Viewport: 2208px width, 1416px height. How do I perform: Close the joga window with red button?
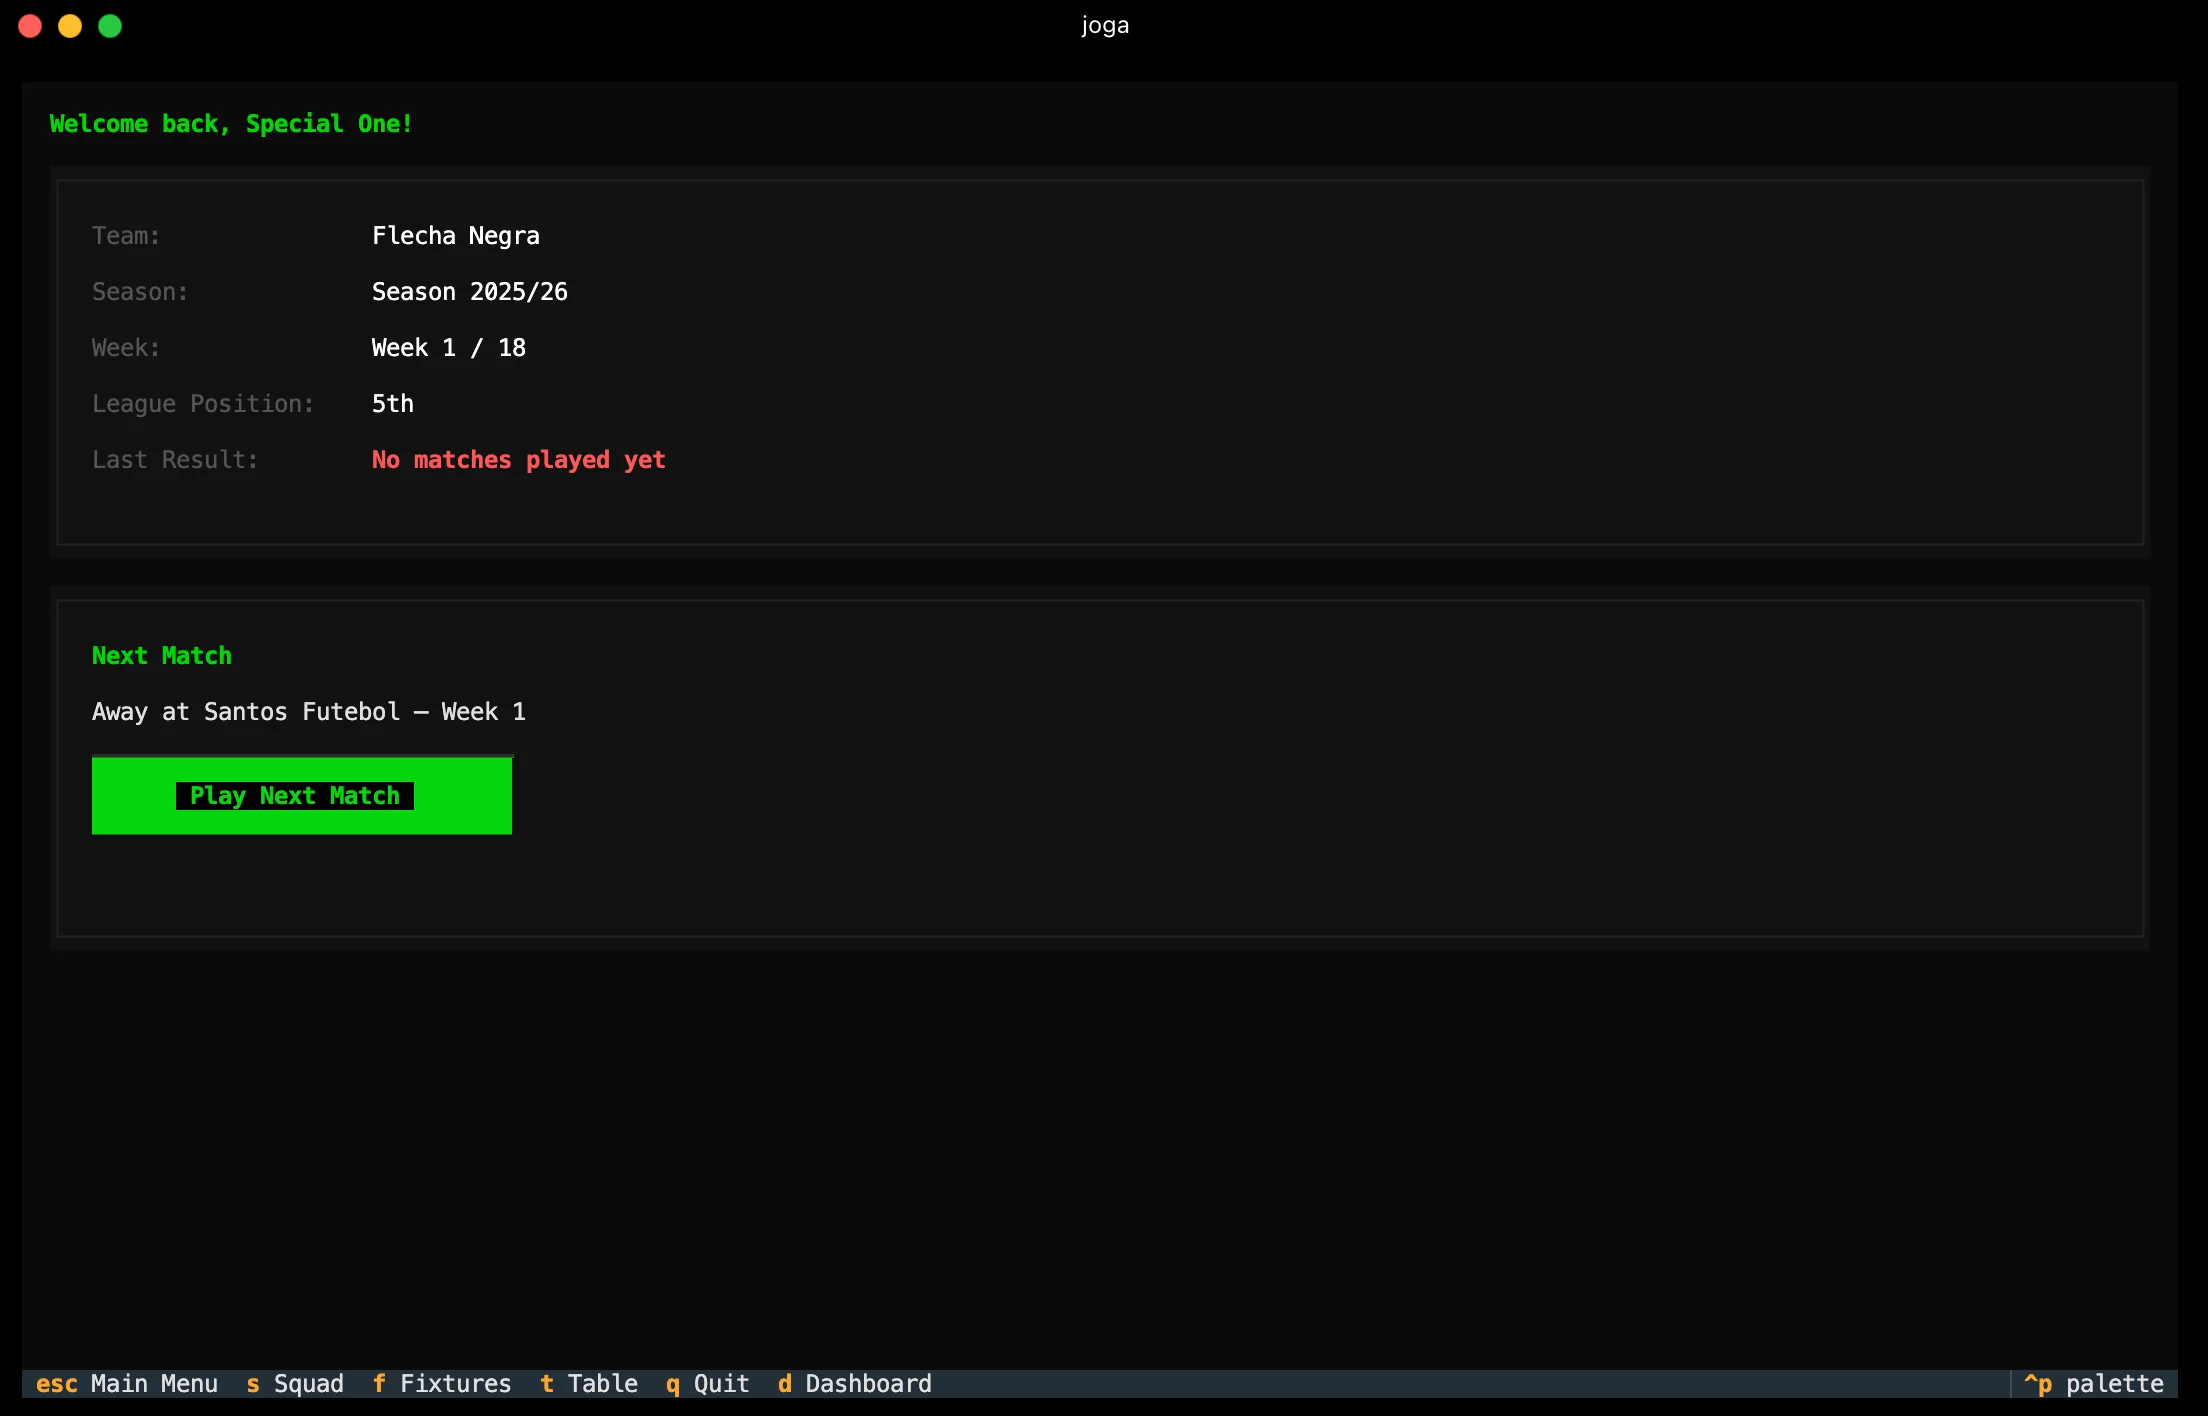tap(30, 26)
